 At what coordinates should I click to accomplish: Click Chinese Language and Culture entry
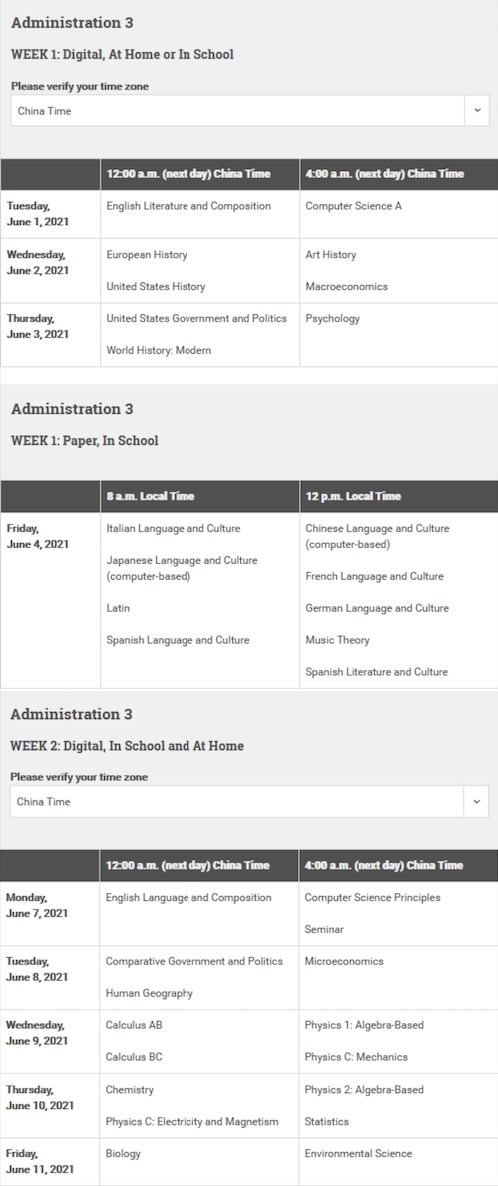pyautogui.click(x=377, y=536)
